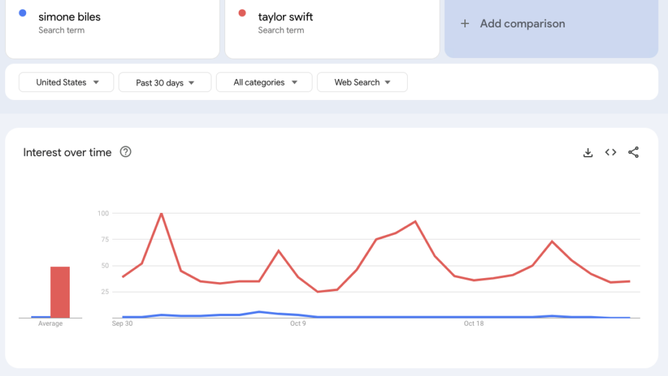
Task: Click the 50 value on the y-axis
Action: [105, 266]
